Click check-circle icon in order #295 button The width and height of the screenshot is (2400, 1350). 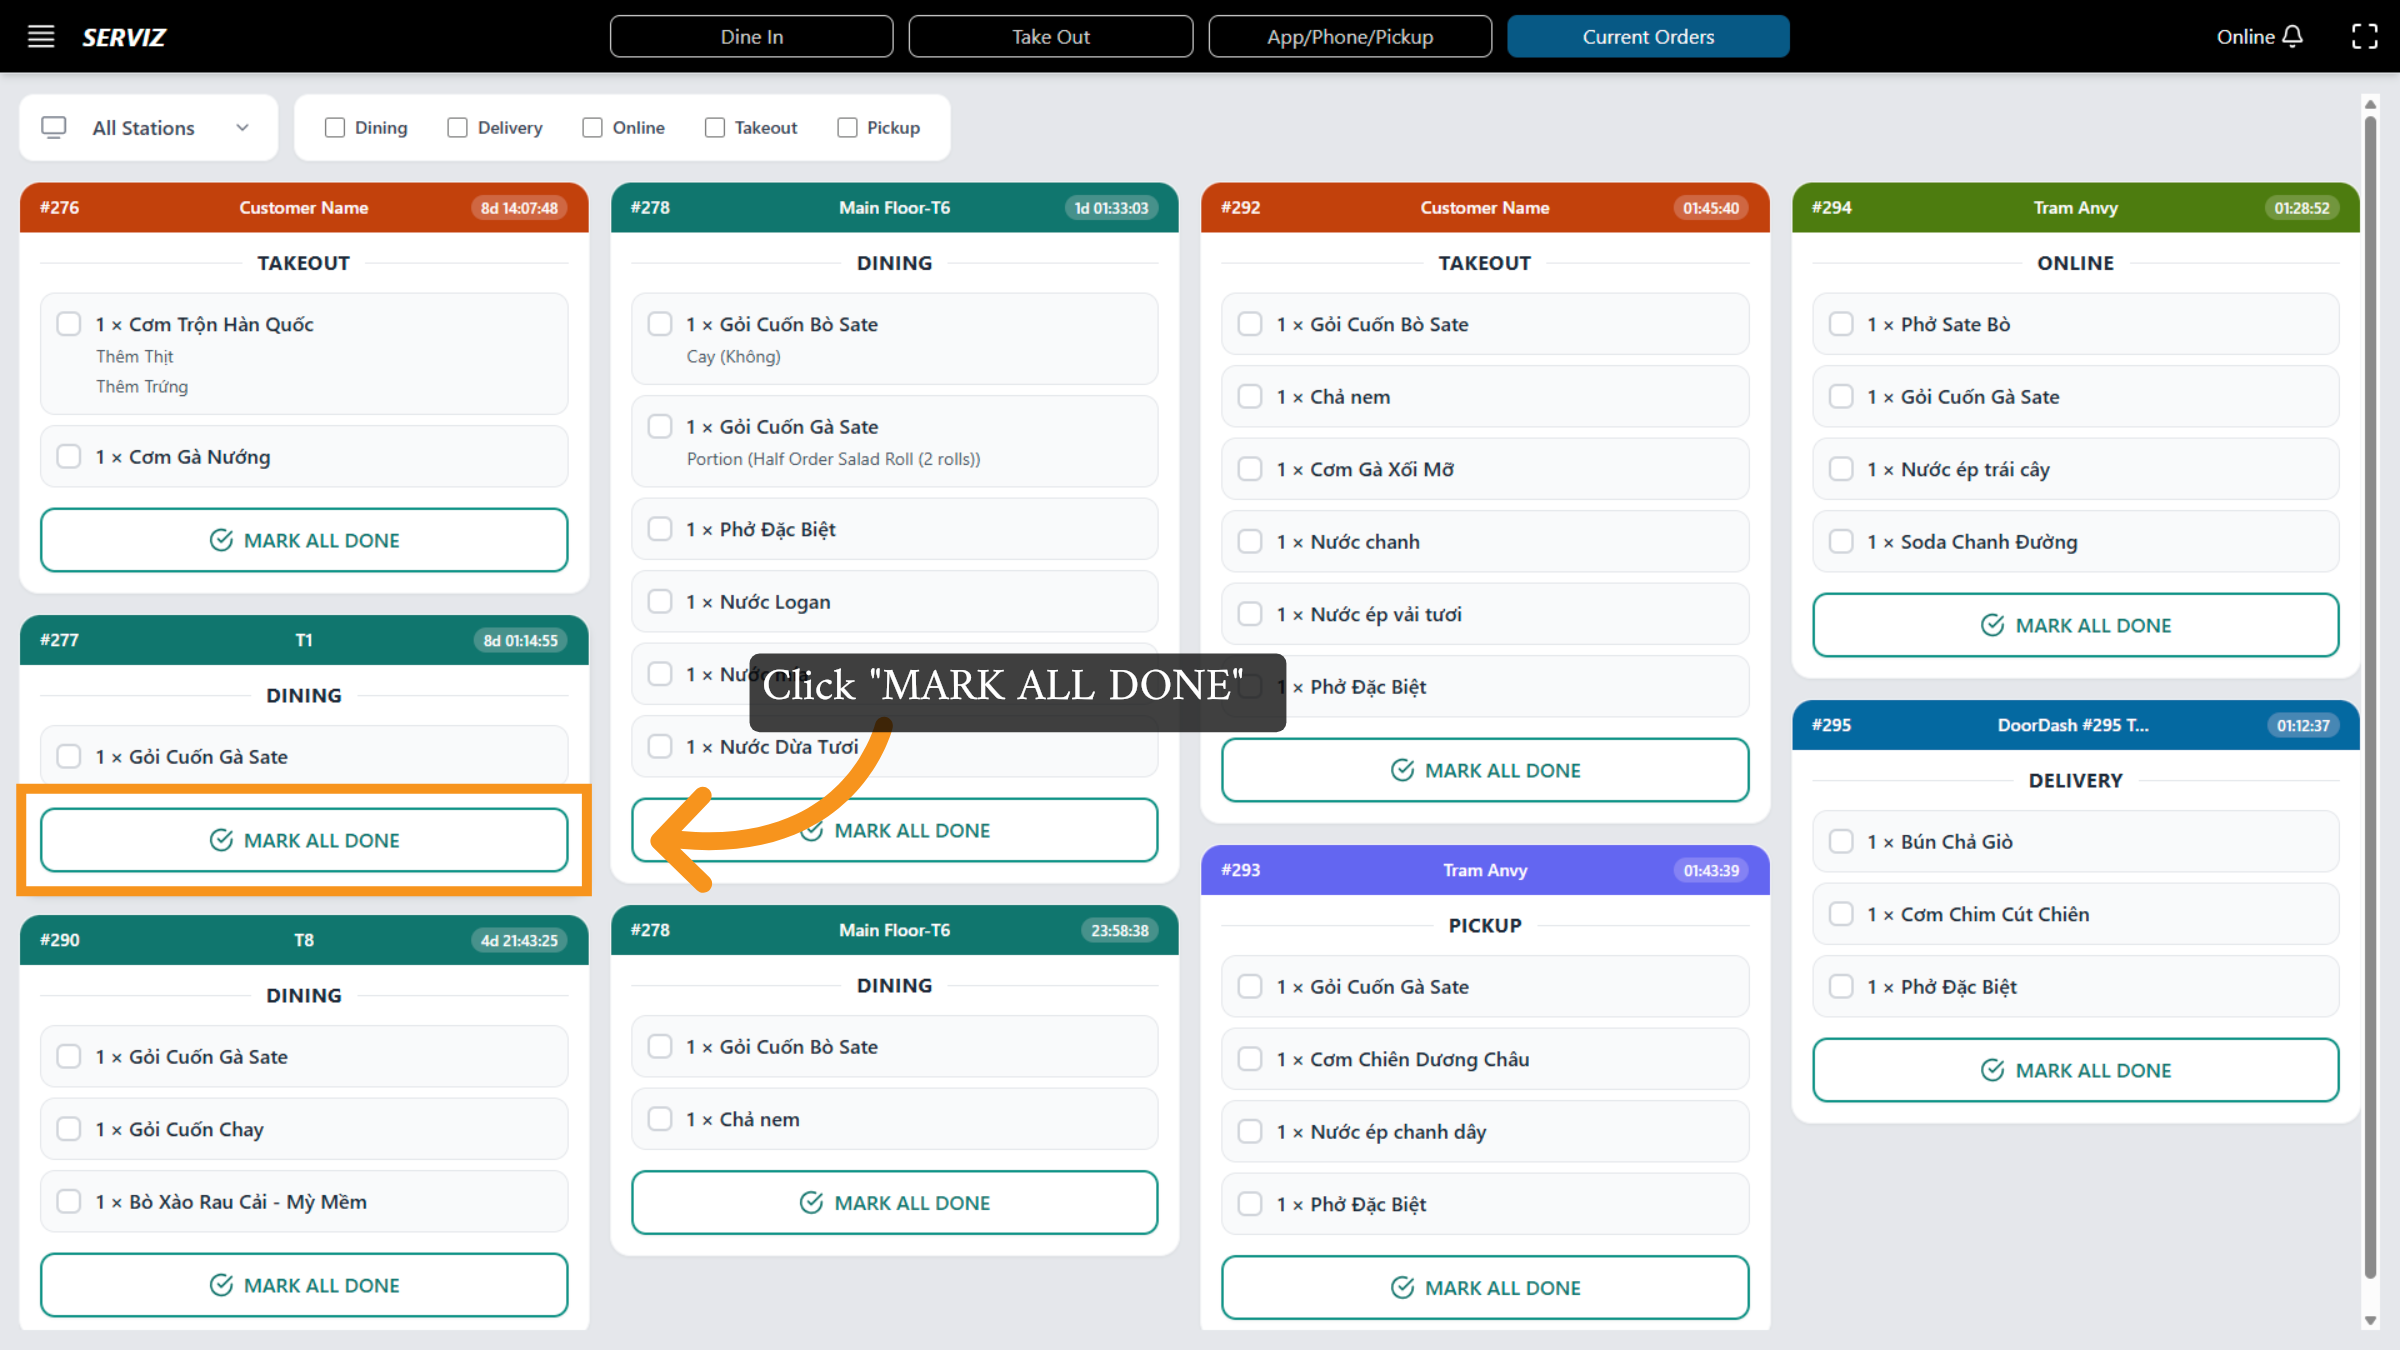point(1992,1070)
